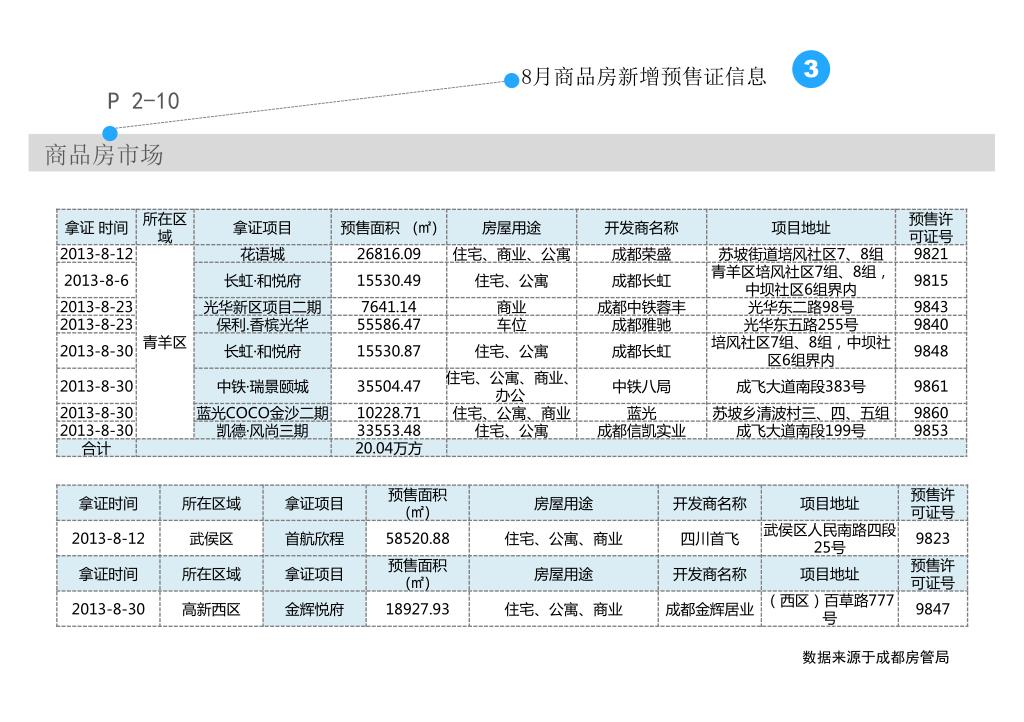The image size is (1024, 722).
Task: Select the district cell '青羊区'
Action: click(165, 343)
